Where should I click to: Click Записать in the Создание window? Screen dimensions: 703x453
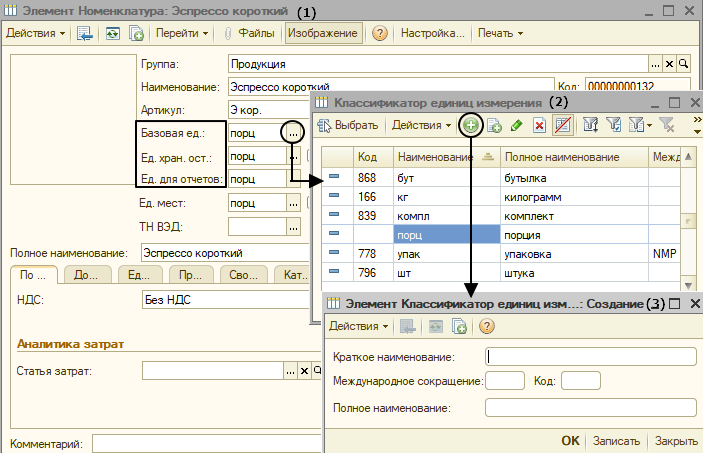tap(616, 441)
